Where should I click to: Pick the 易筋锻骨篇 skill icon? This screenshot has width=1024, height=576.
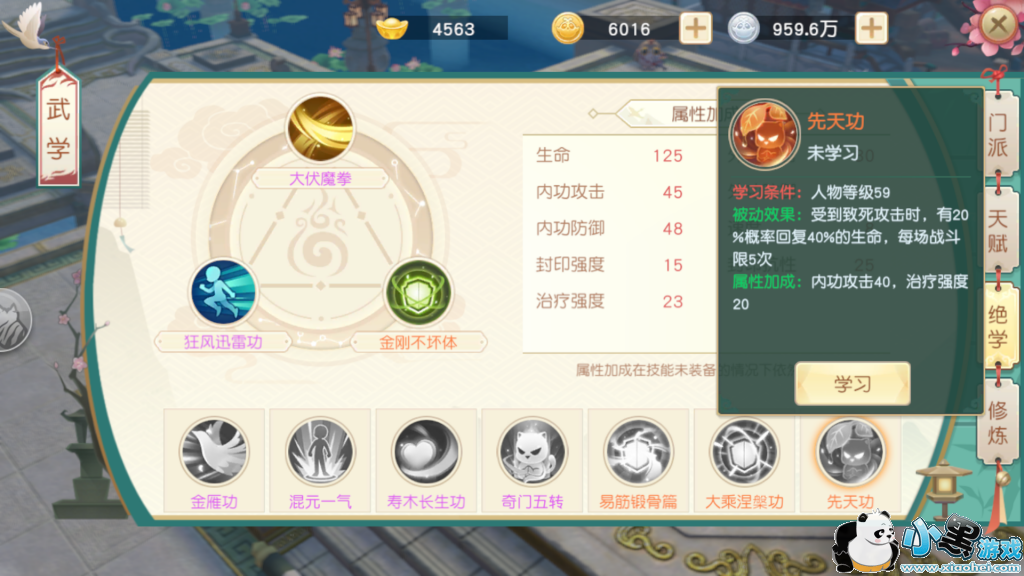[638, 452]
